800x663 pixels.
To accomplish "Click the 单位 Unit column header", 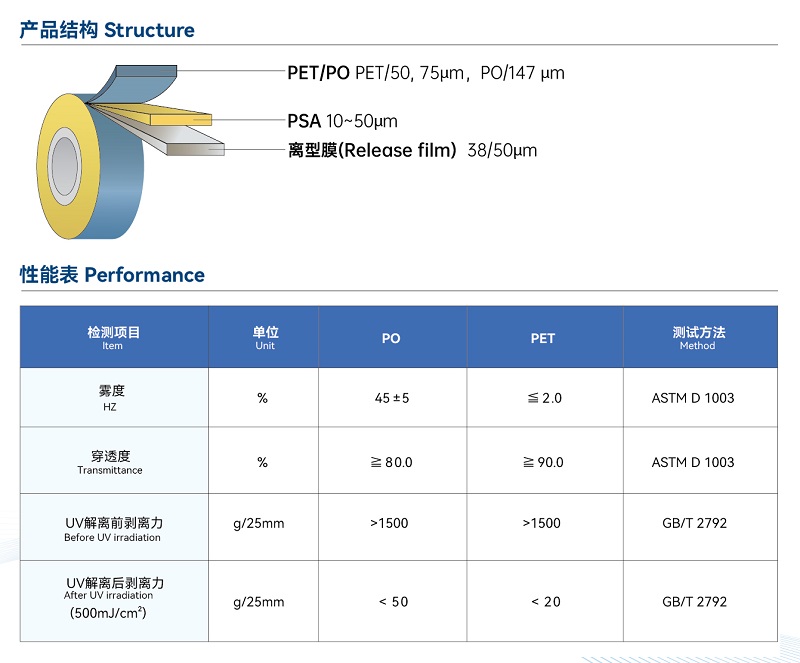I will [264, 337].
